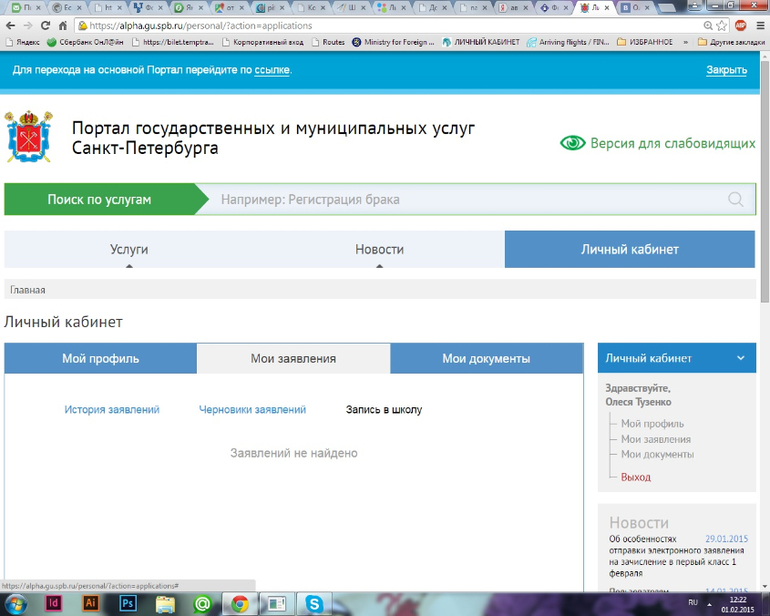Click the Главная breadcrumb

pyautogui.click(x=28, y=290)
